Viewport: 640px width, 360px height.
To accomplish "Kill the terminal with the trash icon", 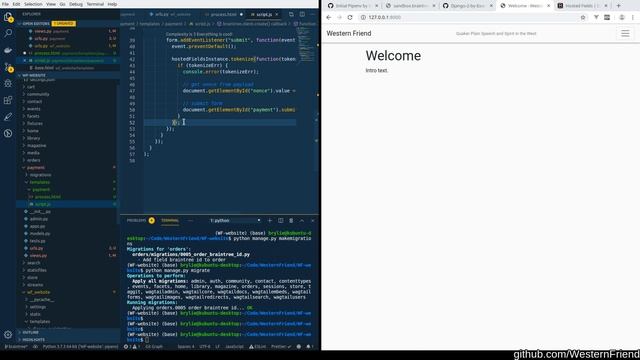I will coord(291,220).
